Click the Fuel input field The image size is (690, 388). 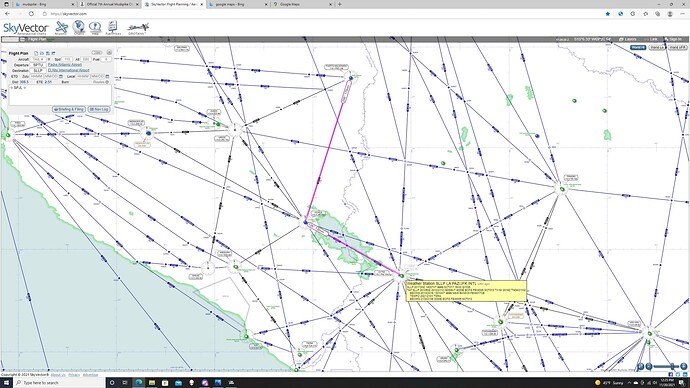point(106,59)
